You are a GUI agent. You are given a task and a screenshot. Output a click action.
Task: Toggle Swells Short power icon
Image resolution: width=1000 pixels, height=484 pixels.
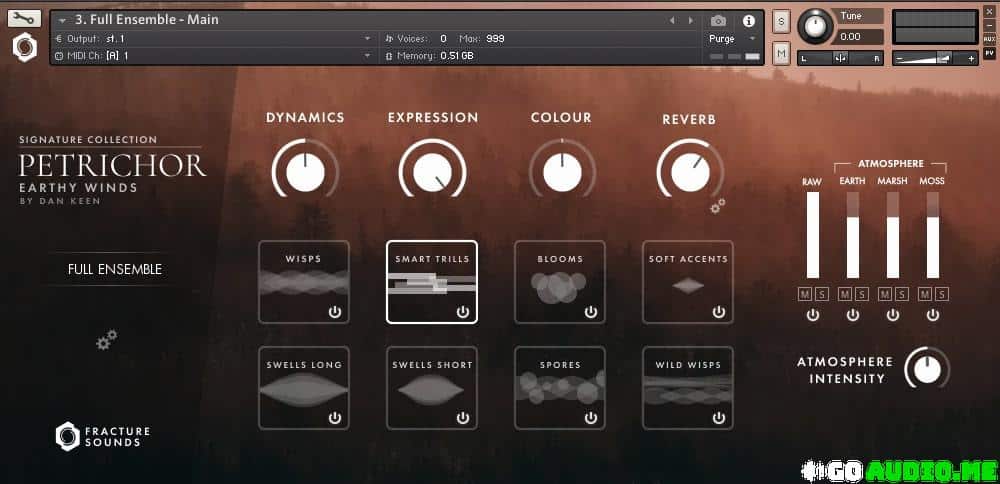[x=463, y=418]
